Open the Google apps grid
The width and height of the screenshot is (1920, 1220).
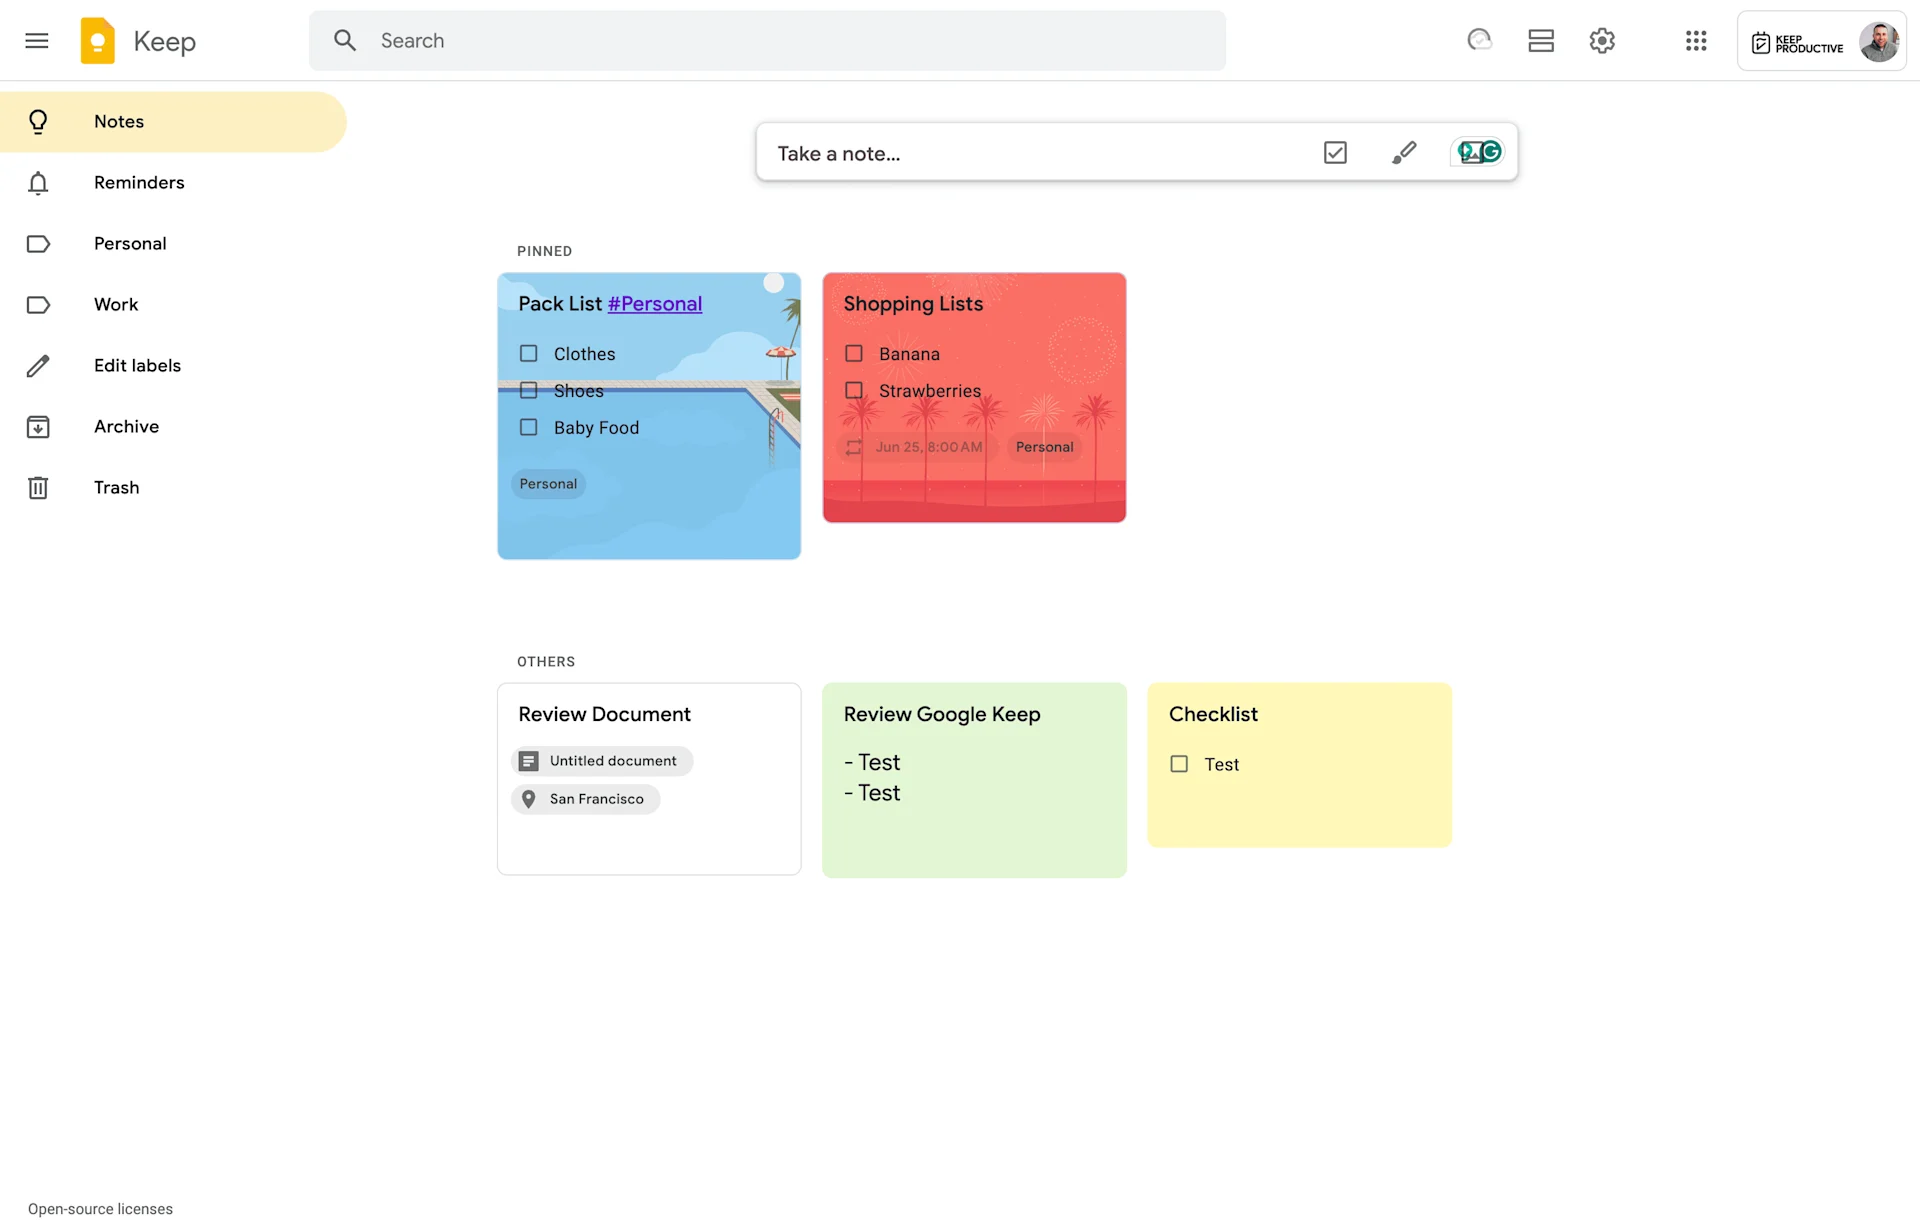(1696, 40)
